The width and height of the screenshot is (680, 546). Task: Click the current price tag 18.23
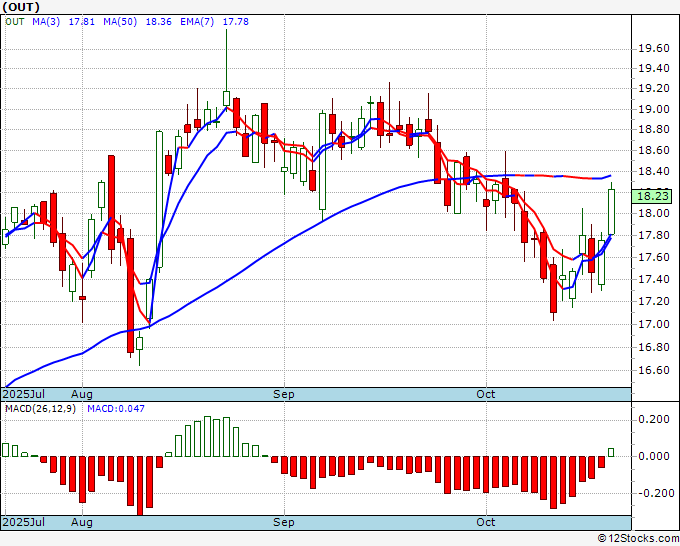pos(653,196)
